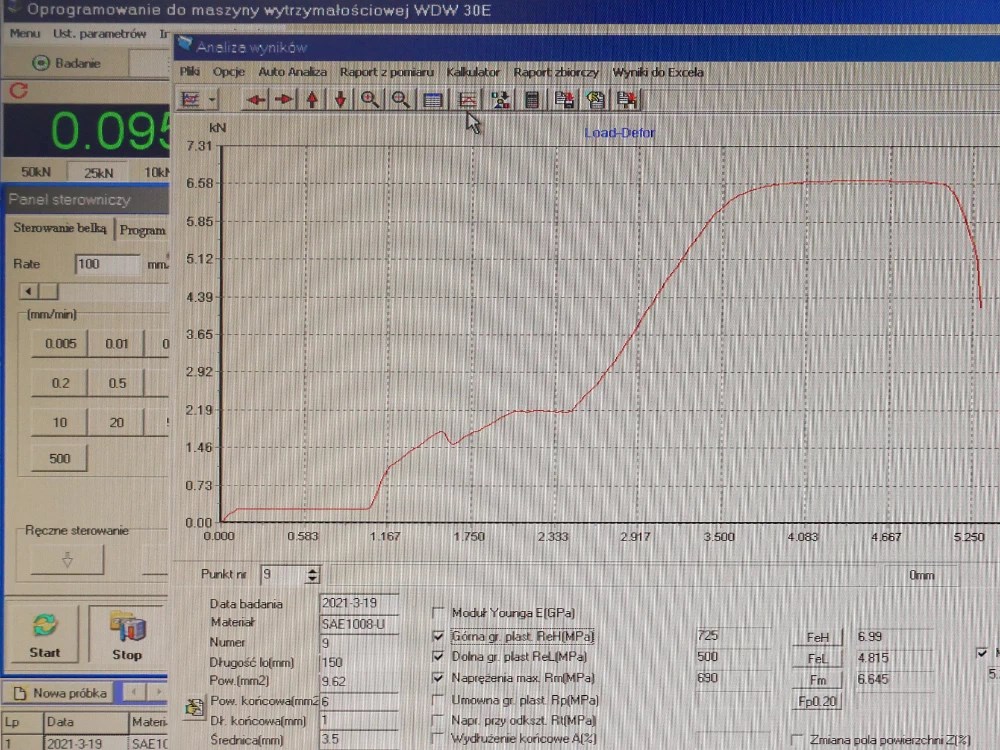Enable Moduł Younga E(GPa) checkbox

(438, 613)
